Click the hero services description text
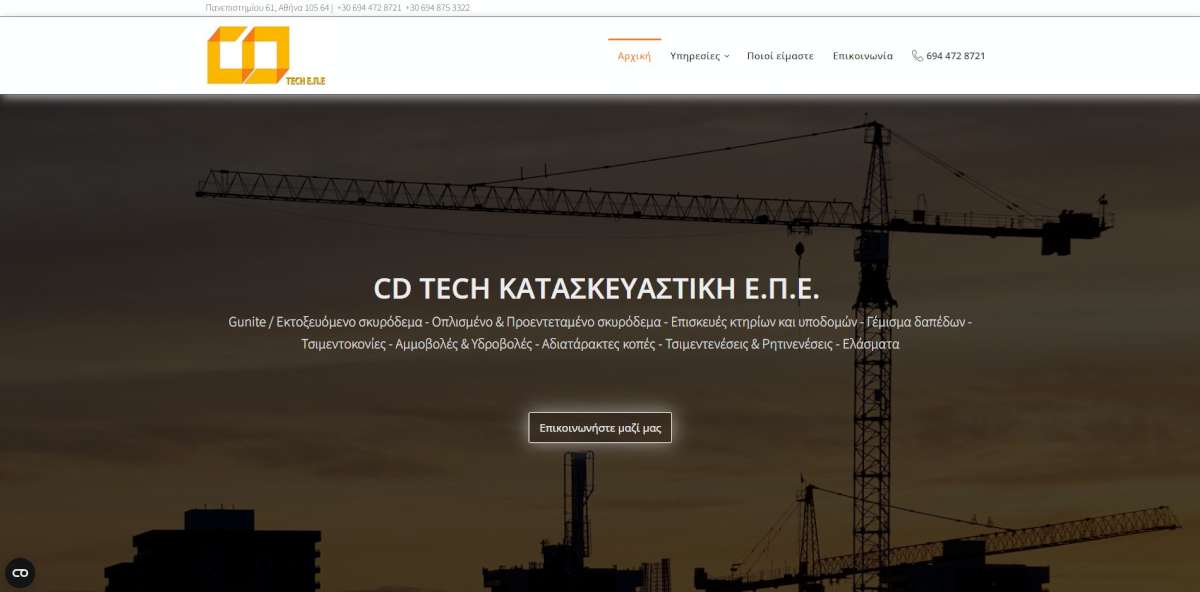This screenshot has width=1200, height=592. point(599,332)
